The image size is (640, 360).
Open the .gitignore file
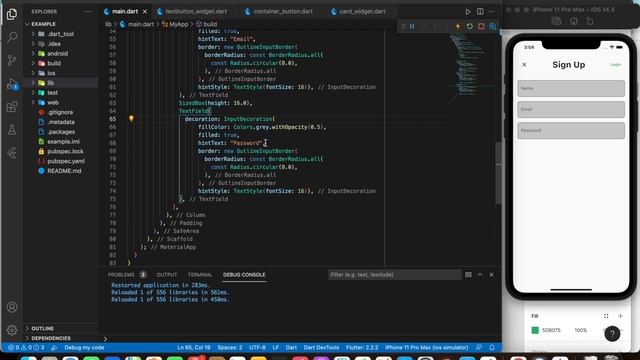point(60,112)
